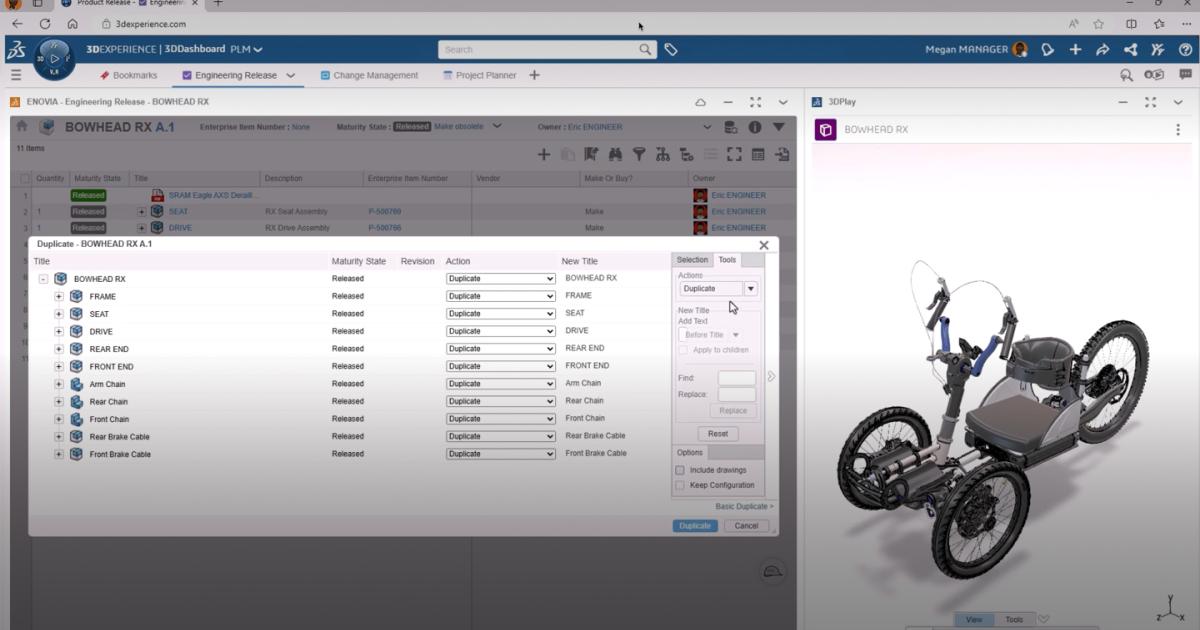This screenshot has width=1200, height=630.
Task: Expand the SEAT node in the Duplicate tree
Action: click(x=58, y=313)
